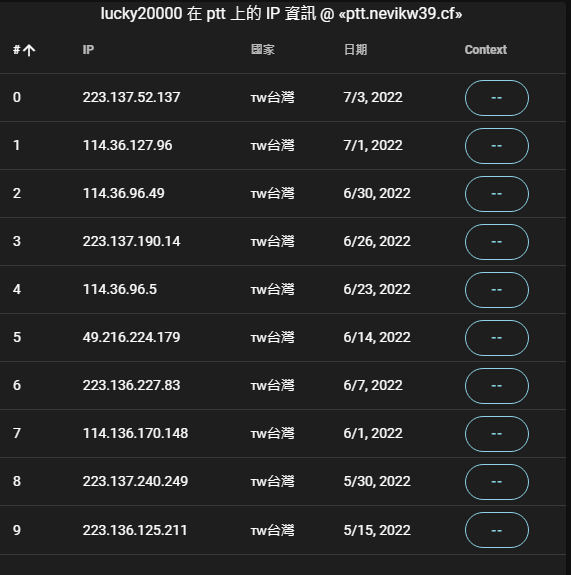
Task: Open Context button for 223.136.125.211
Action: 497,530
